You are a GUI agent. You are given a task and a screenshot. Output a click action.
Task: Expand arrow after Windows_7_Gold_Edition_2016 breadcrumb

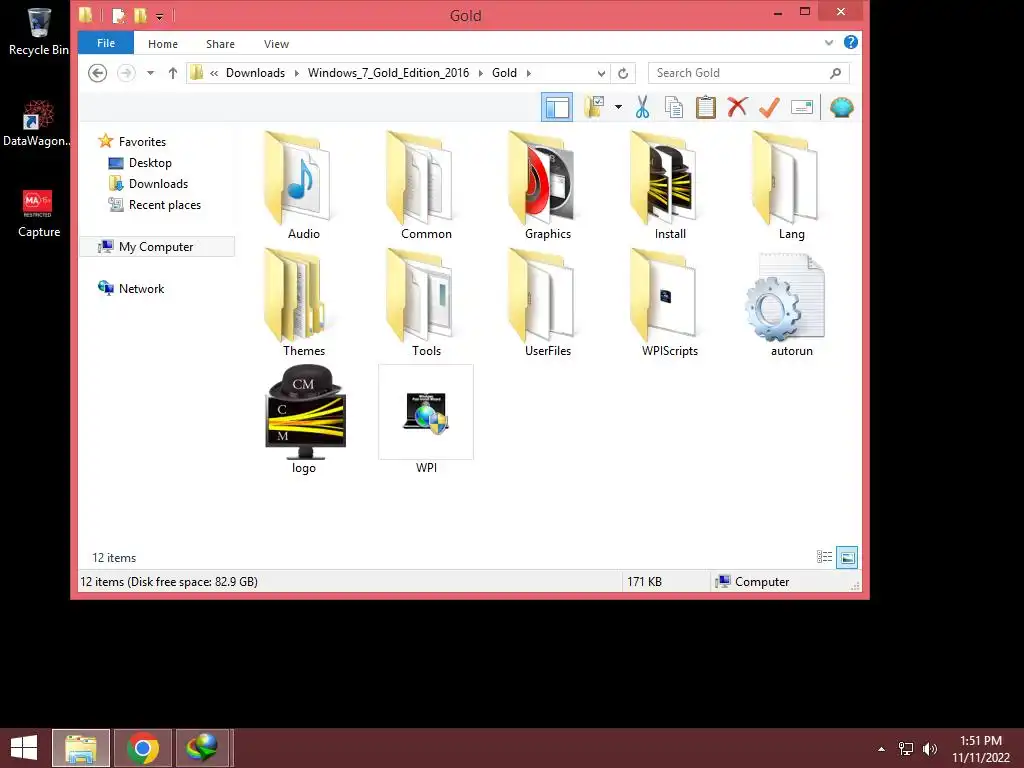[x=481, y=72]
